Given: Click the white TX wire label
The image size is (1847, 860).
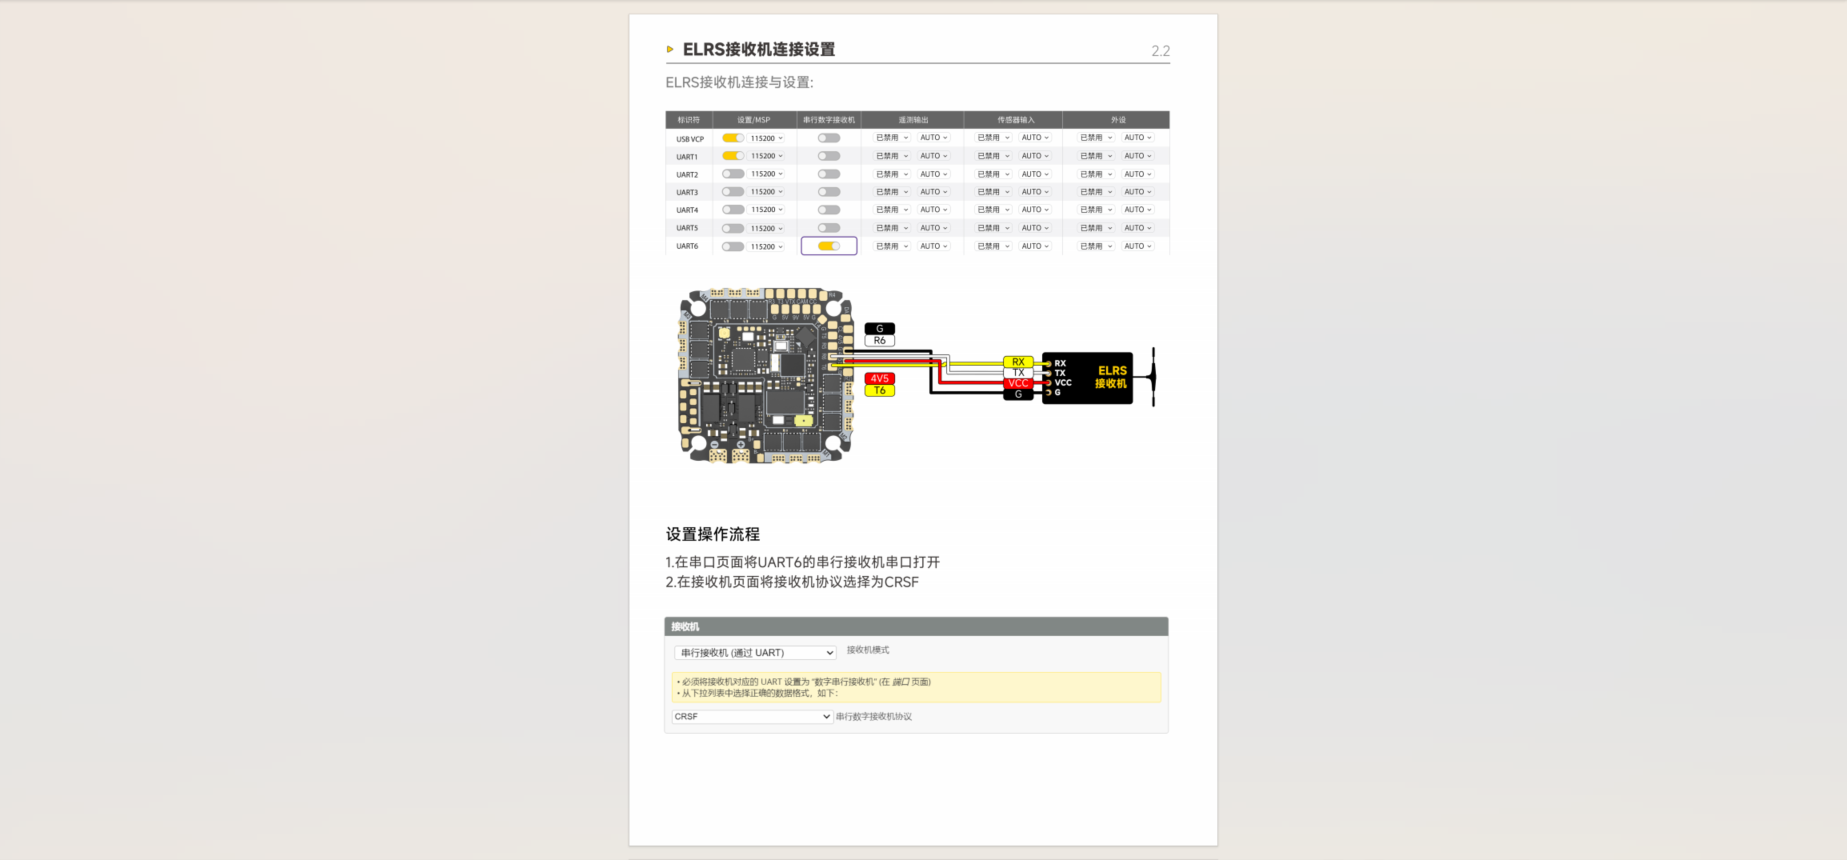Looking at the screenshot, I should [x=1018, y=373].
